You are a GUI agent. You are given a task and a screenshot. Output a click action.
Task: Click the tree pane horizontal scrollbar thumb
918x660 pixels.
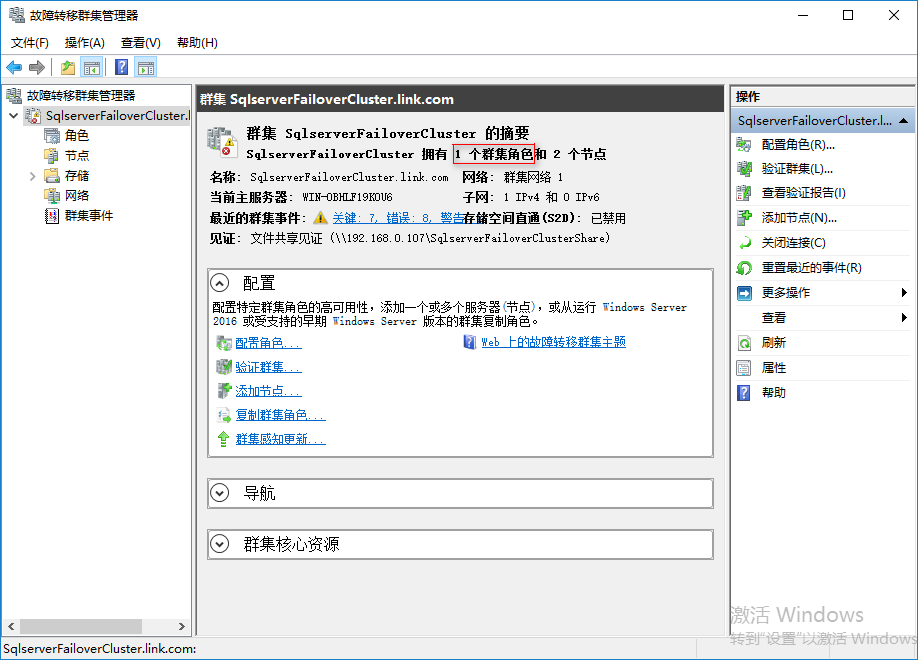81,627
